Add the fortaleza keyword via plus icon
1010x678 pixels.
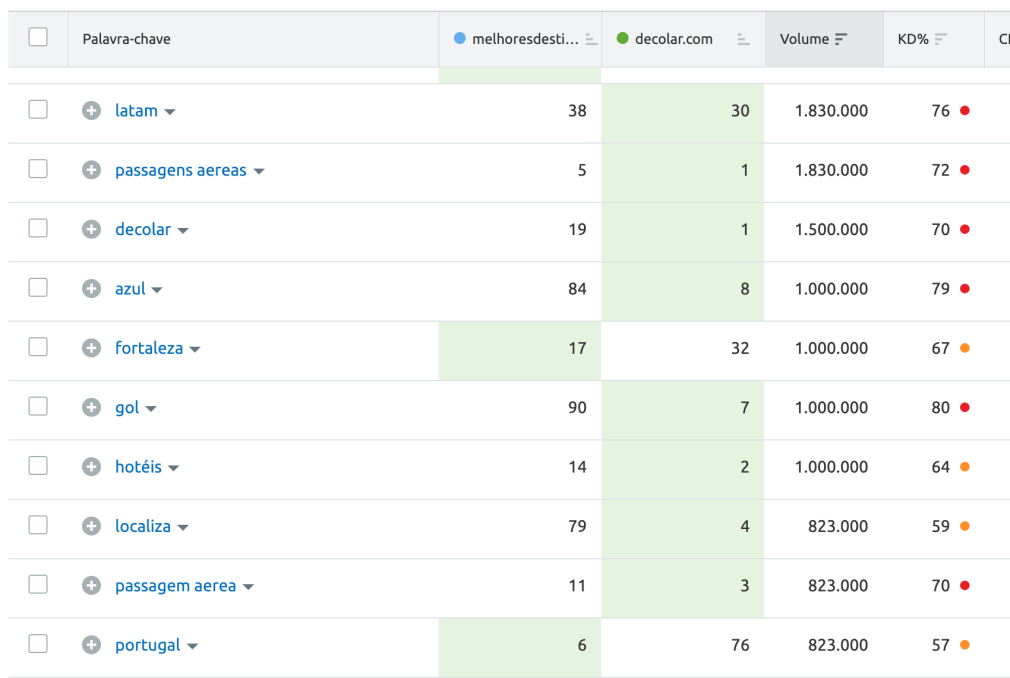click(x=91, y=348)
